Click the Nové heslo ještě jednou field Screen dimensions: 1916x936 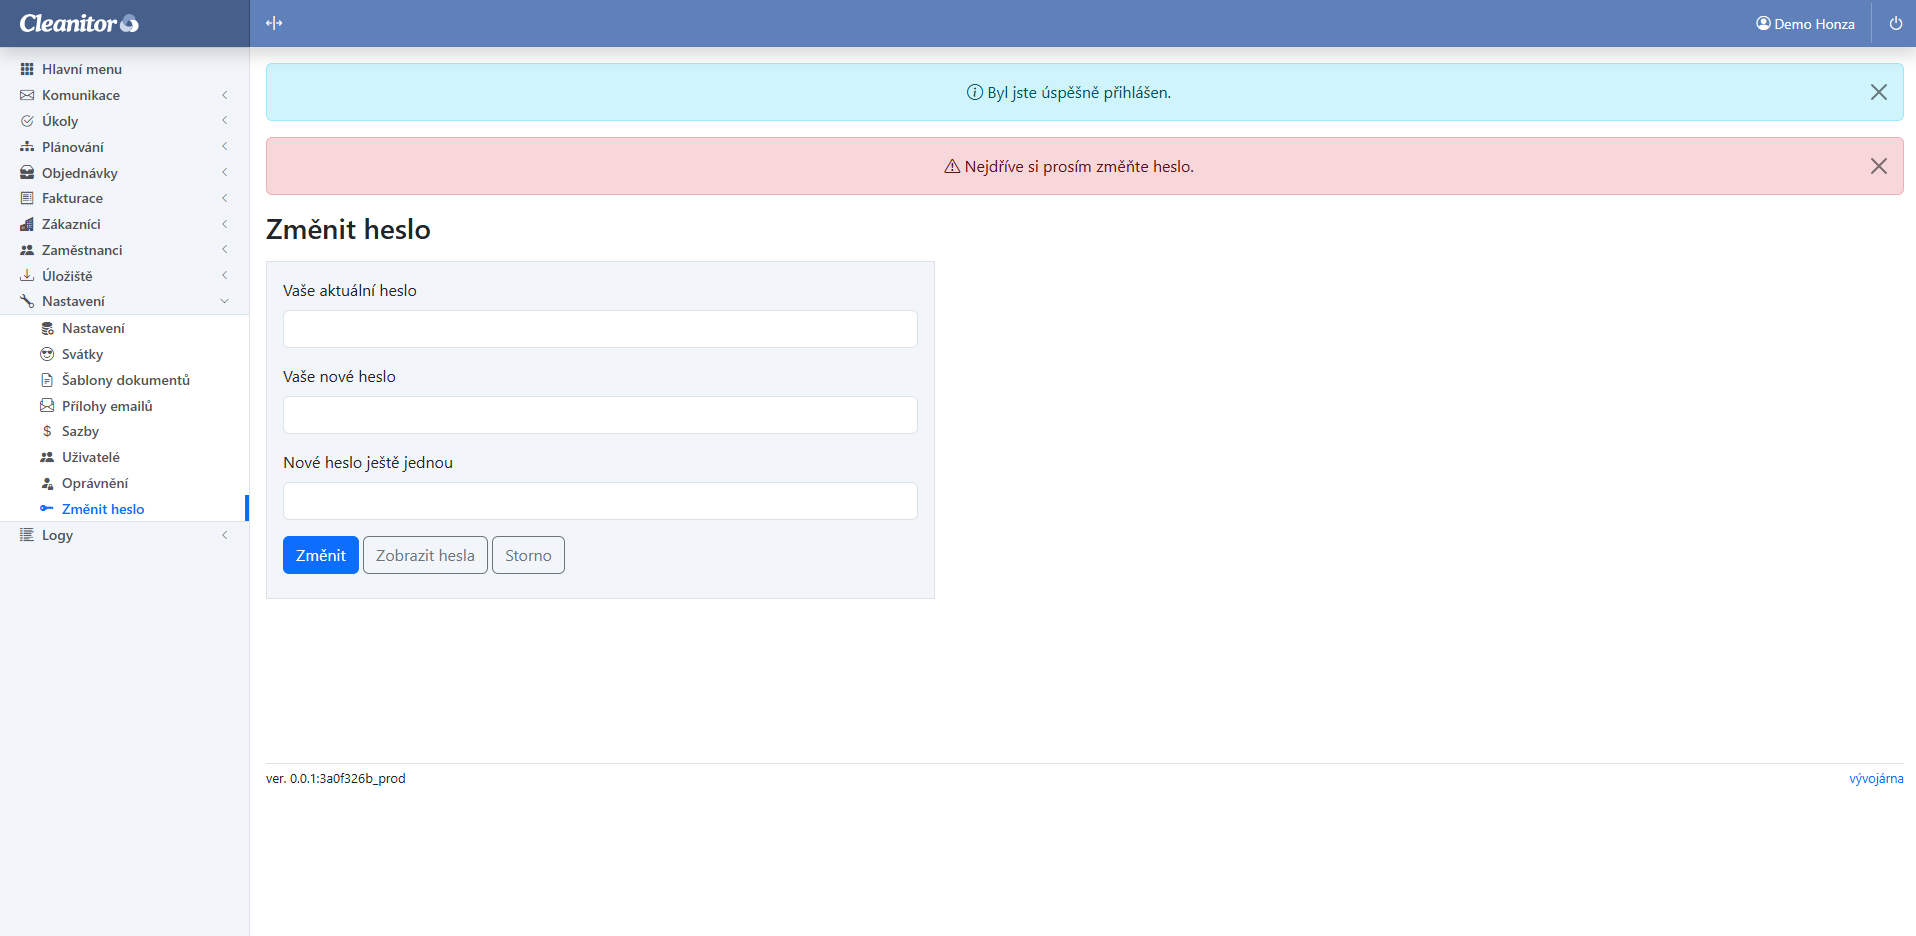(600, 501)
